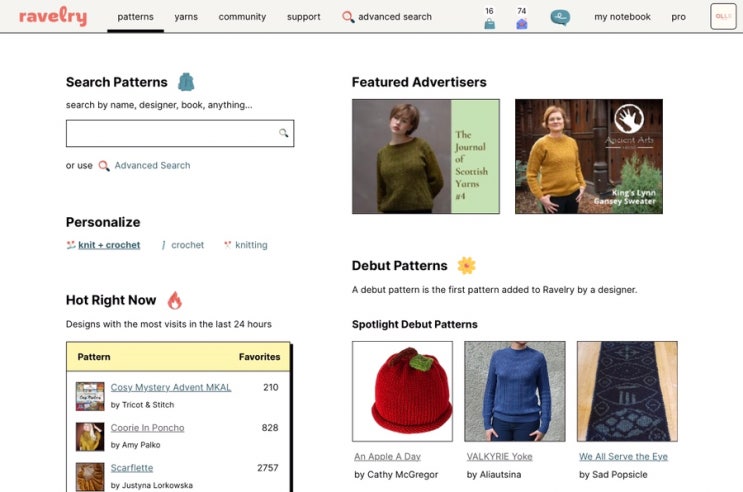This screenshot has height=492, width=743.
Task: Open the VALKYRIE Yoke link
Action: (x=499, y=456)
